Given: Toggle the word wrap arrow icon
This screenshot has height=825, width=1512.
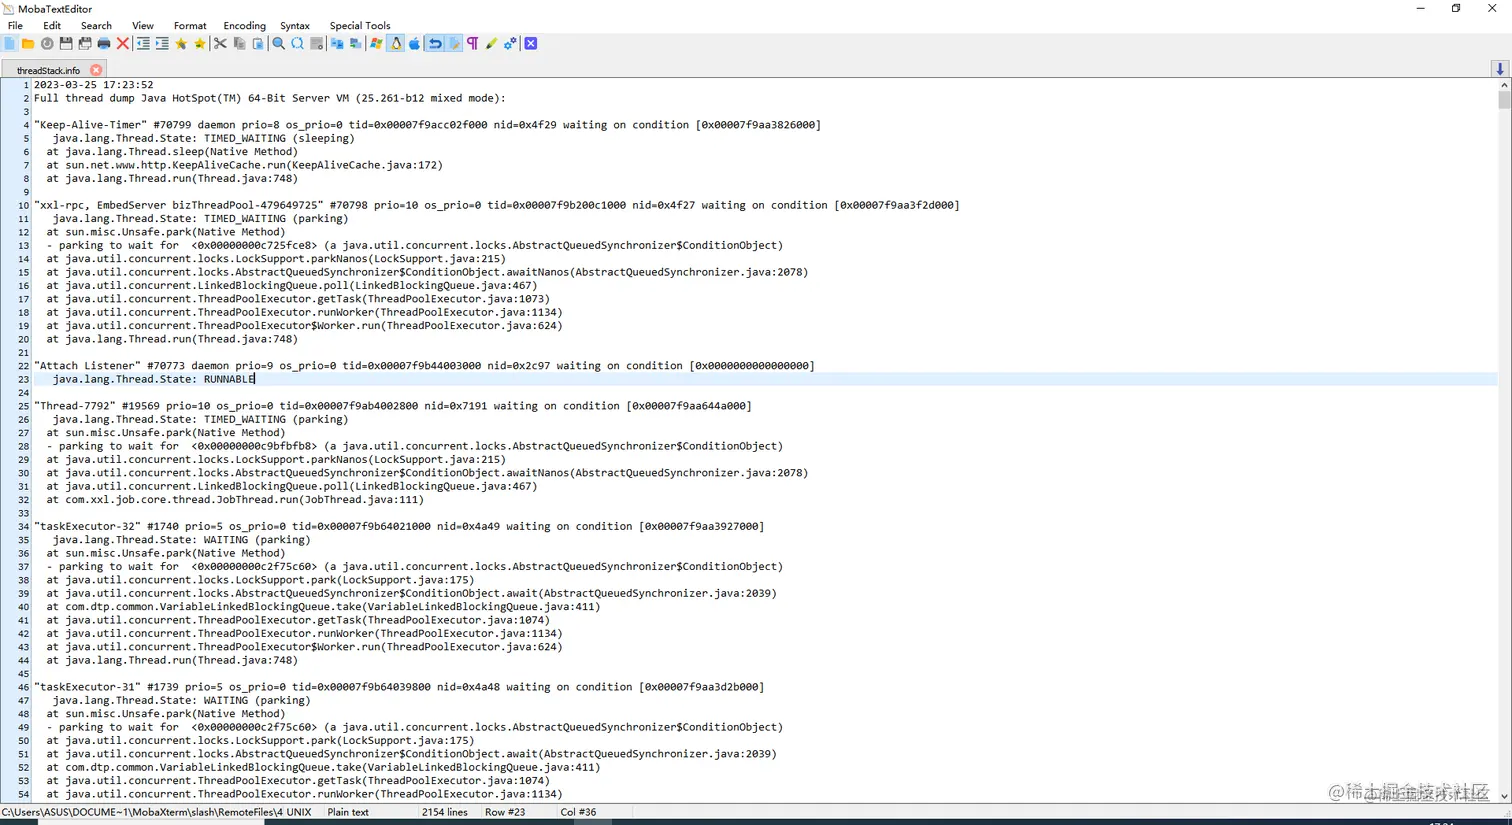Looking at the screenshot, I should [x=435, y=44].
